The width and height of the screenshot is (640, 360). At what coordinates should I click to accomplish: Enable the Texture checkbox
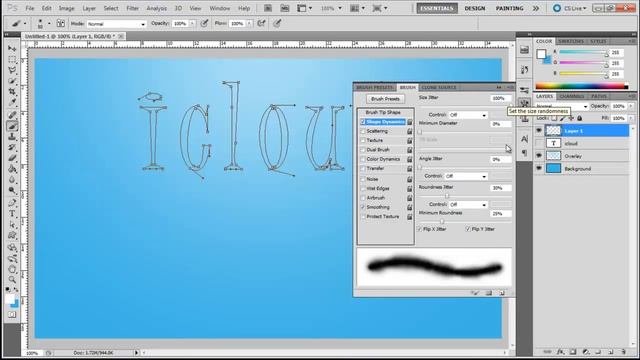(362, 140)
